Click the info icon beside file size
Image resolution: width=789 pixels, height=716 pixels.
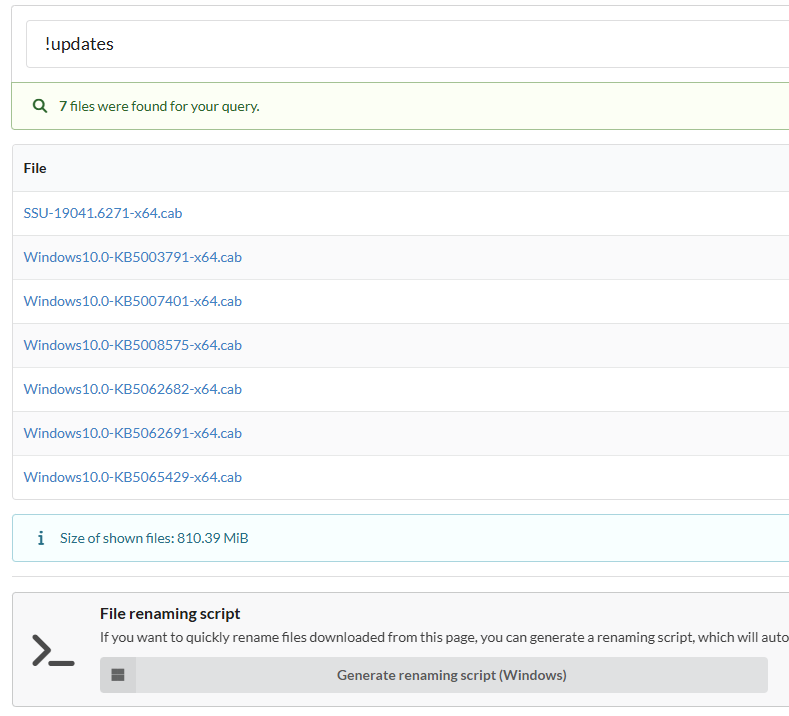pyautogui.click(x=41, y=538)
